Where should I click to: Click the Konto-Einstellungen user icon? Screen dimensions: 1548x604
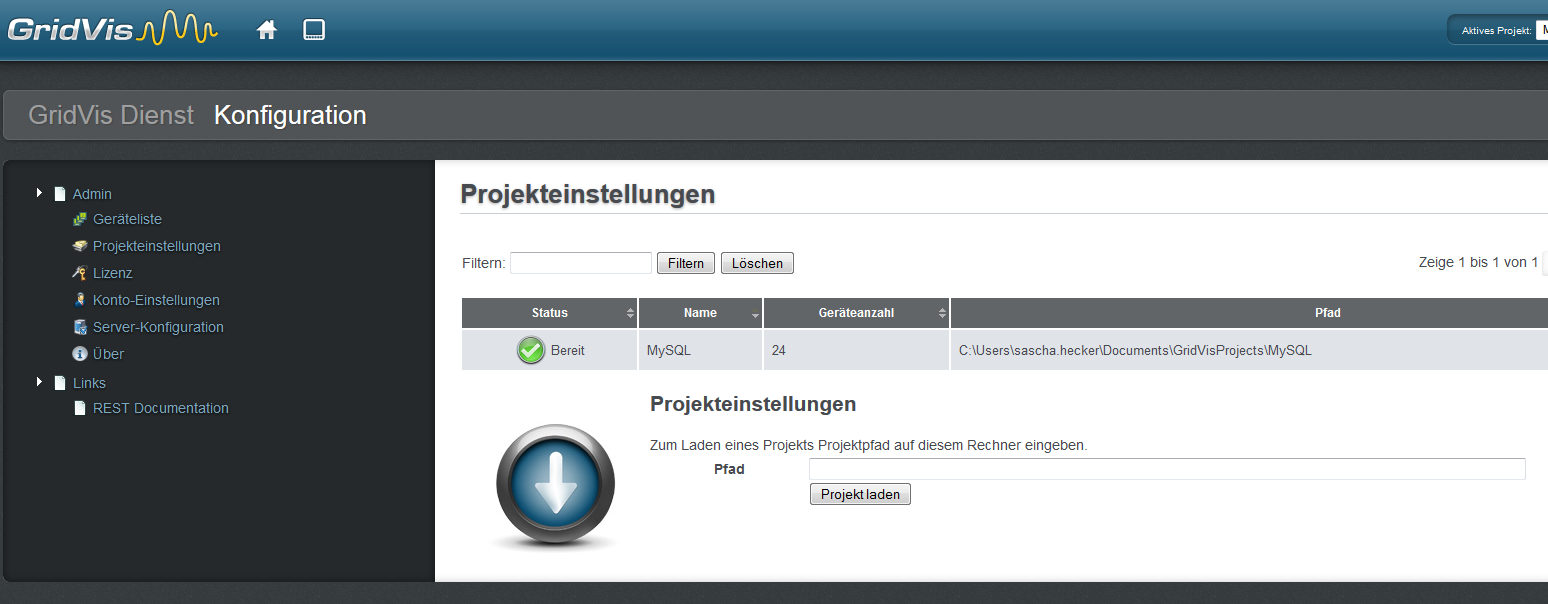coord(80,300)
